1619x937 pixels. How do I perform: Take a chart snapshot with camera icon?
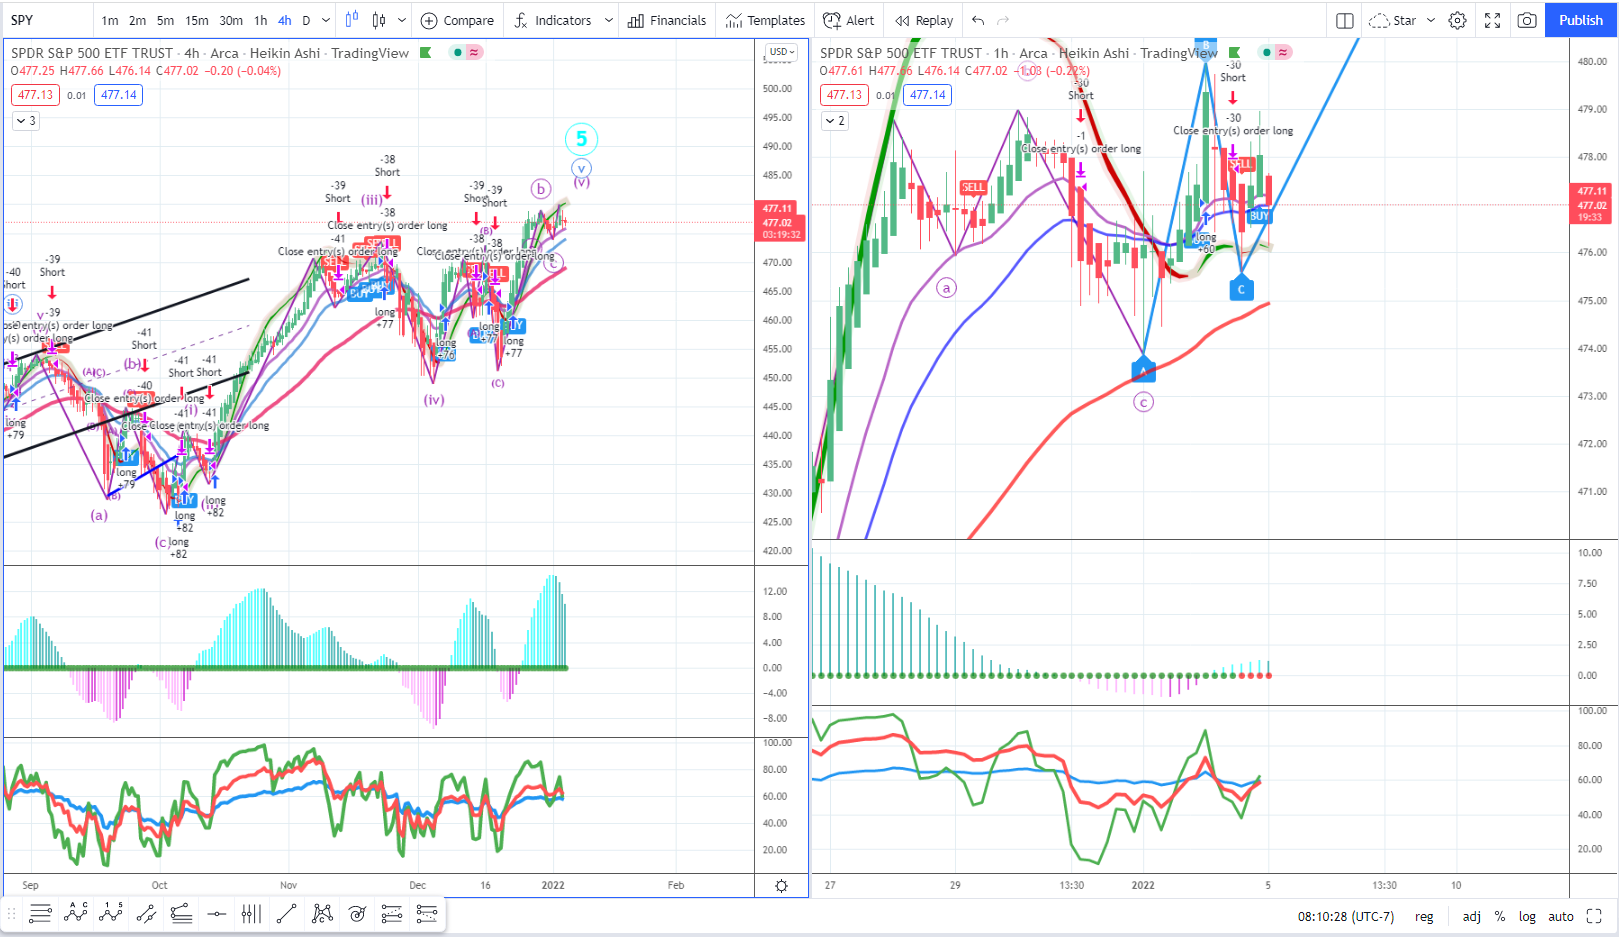coord(1527,20)
